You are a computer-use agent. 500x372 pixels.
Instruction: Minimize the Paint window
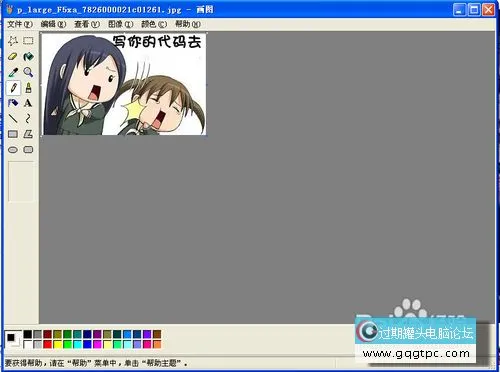[x=459, y=10]
